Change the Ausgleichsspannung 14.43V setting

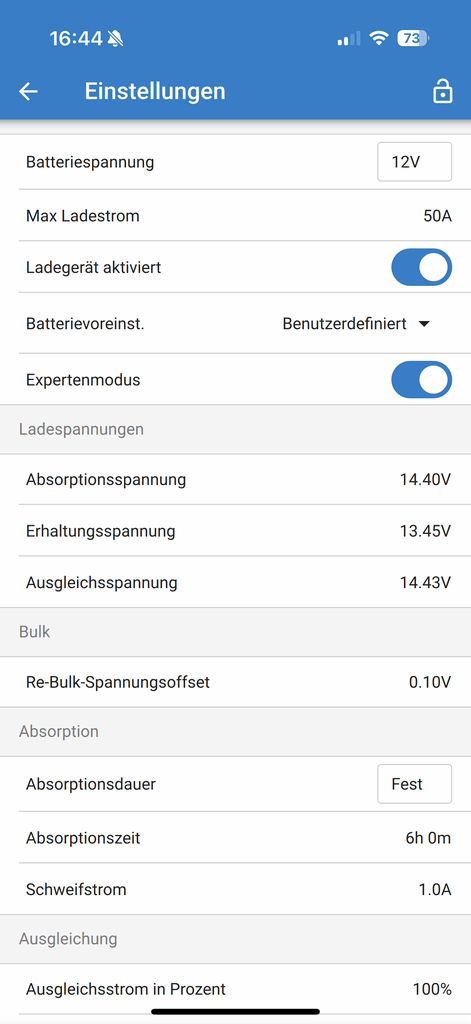point(235,582)
